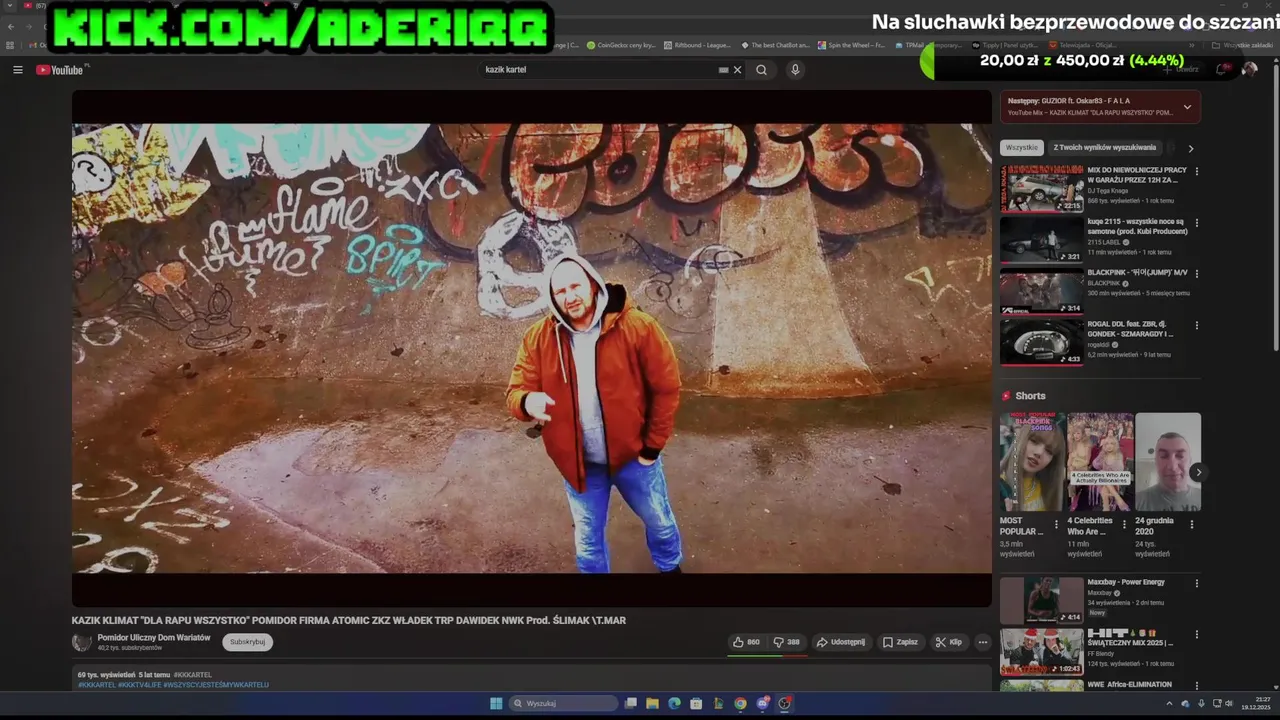Open taskbar clock 21:27 date panel
The image size is (1280, 720).
click(x=1256, y=703)
